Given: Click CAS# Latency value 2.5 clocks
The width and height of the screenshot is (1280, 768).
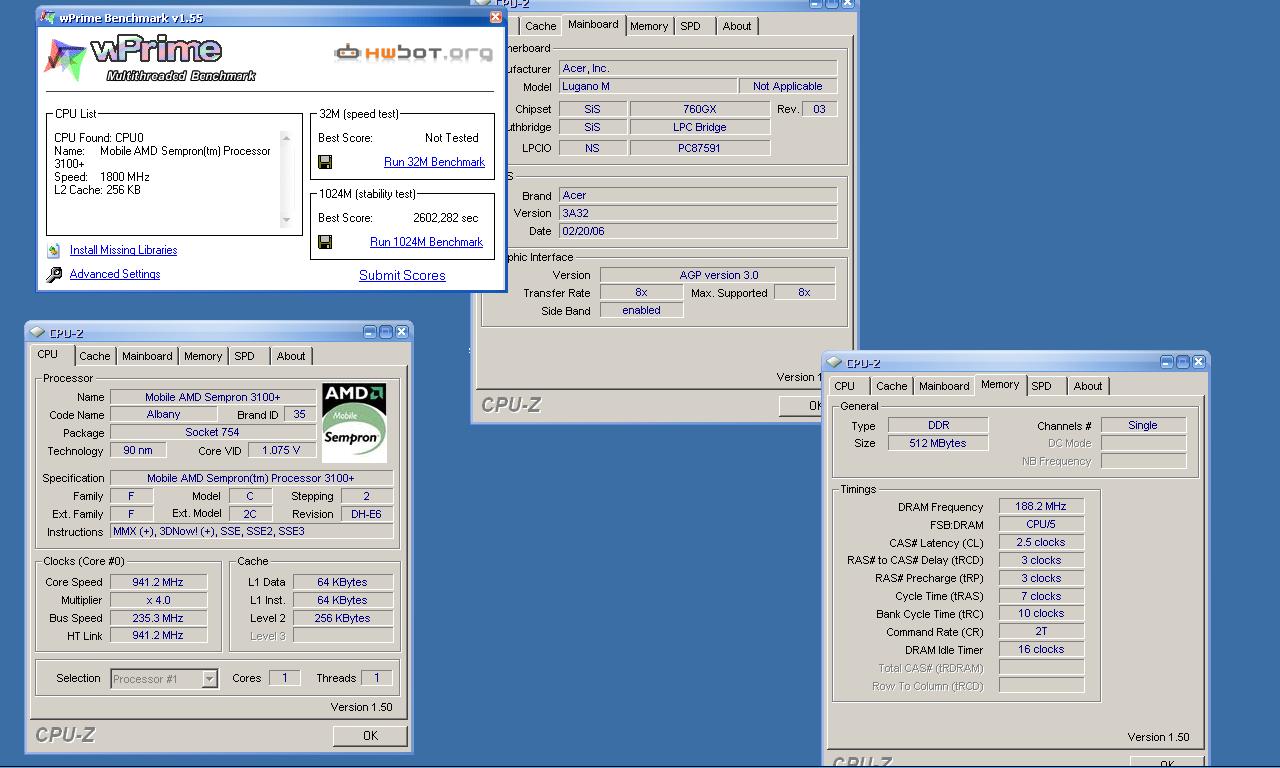Looking at the screenshot, I should 1041,542.
